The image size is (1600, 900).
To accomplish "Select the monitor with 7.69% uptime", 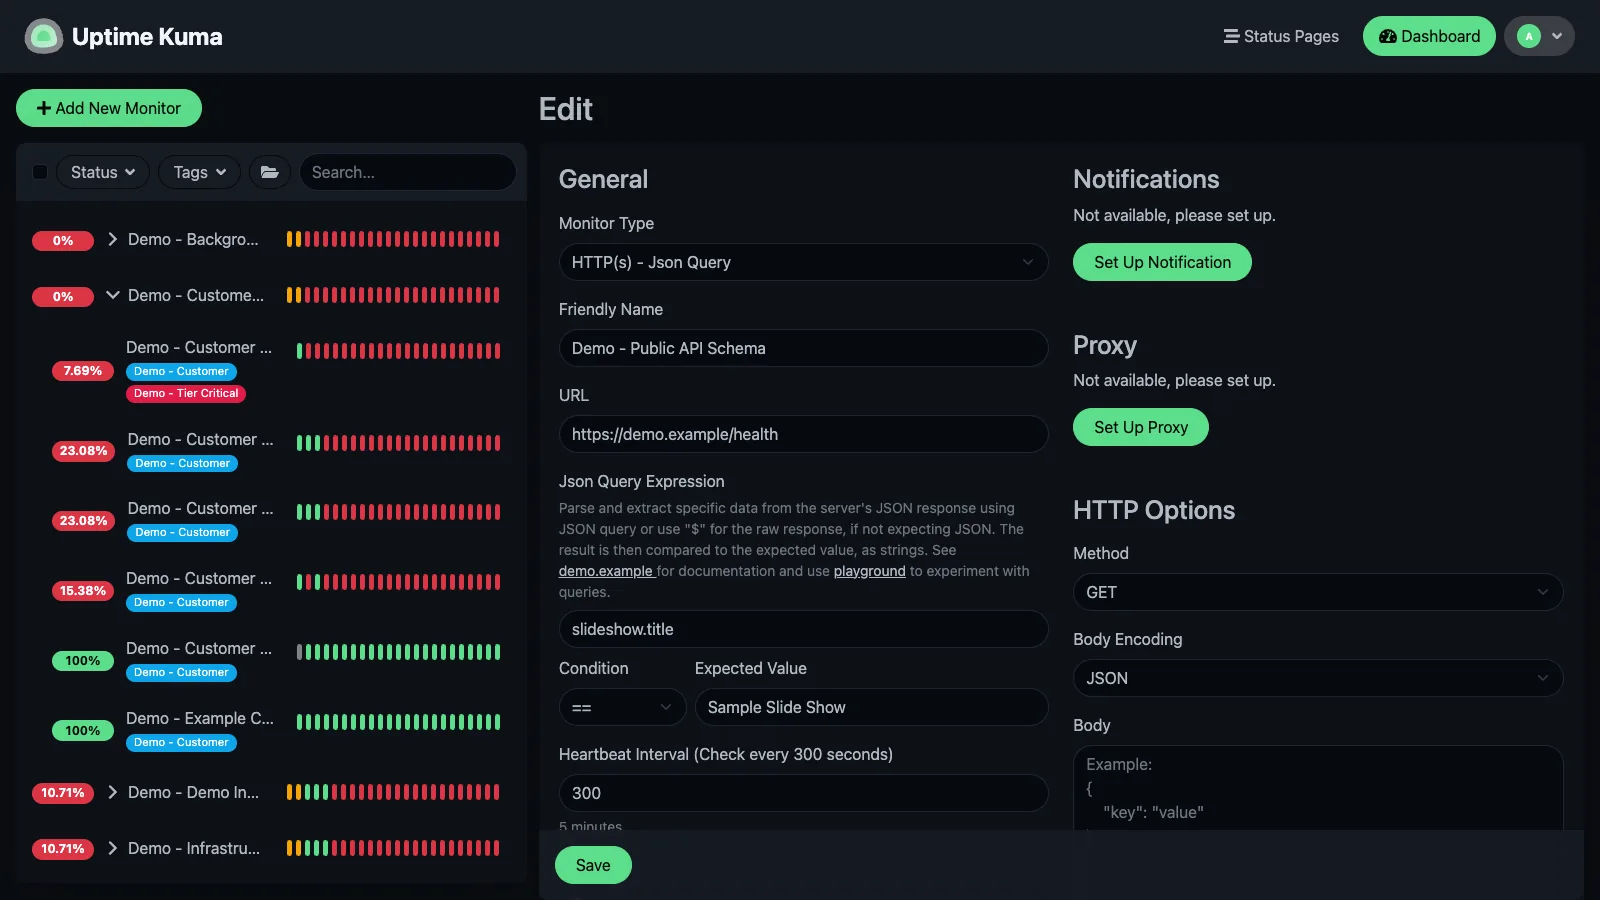I will coord(270,370).
